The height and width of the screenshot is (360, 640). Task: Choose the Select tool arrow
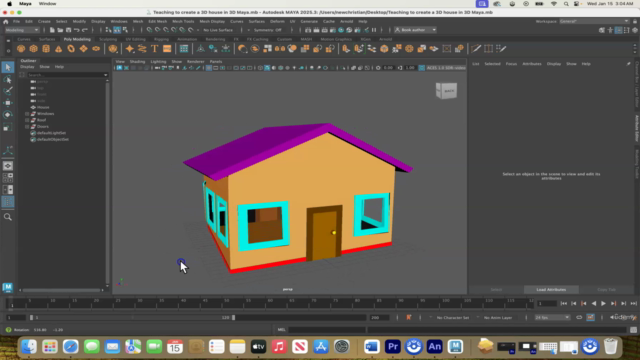(8, 67)
